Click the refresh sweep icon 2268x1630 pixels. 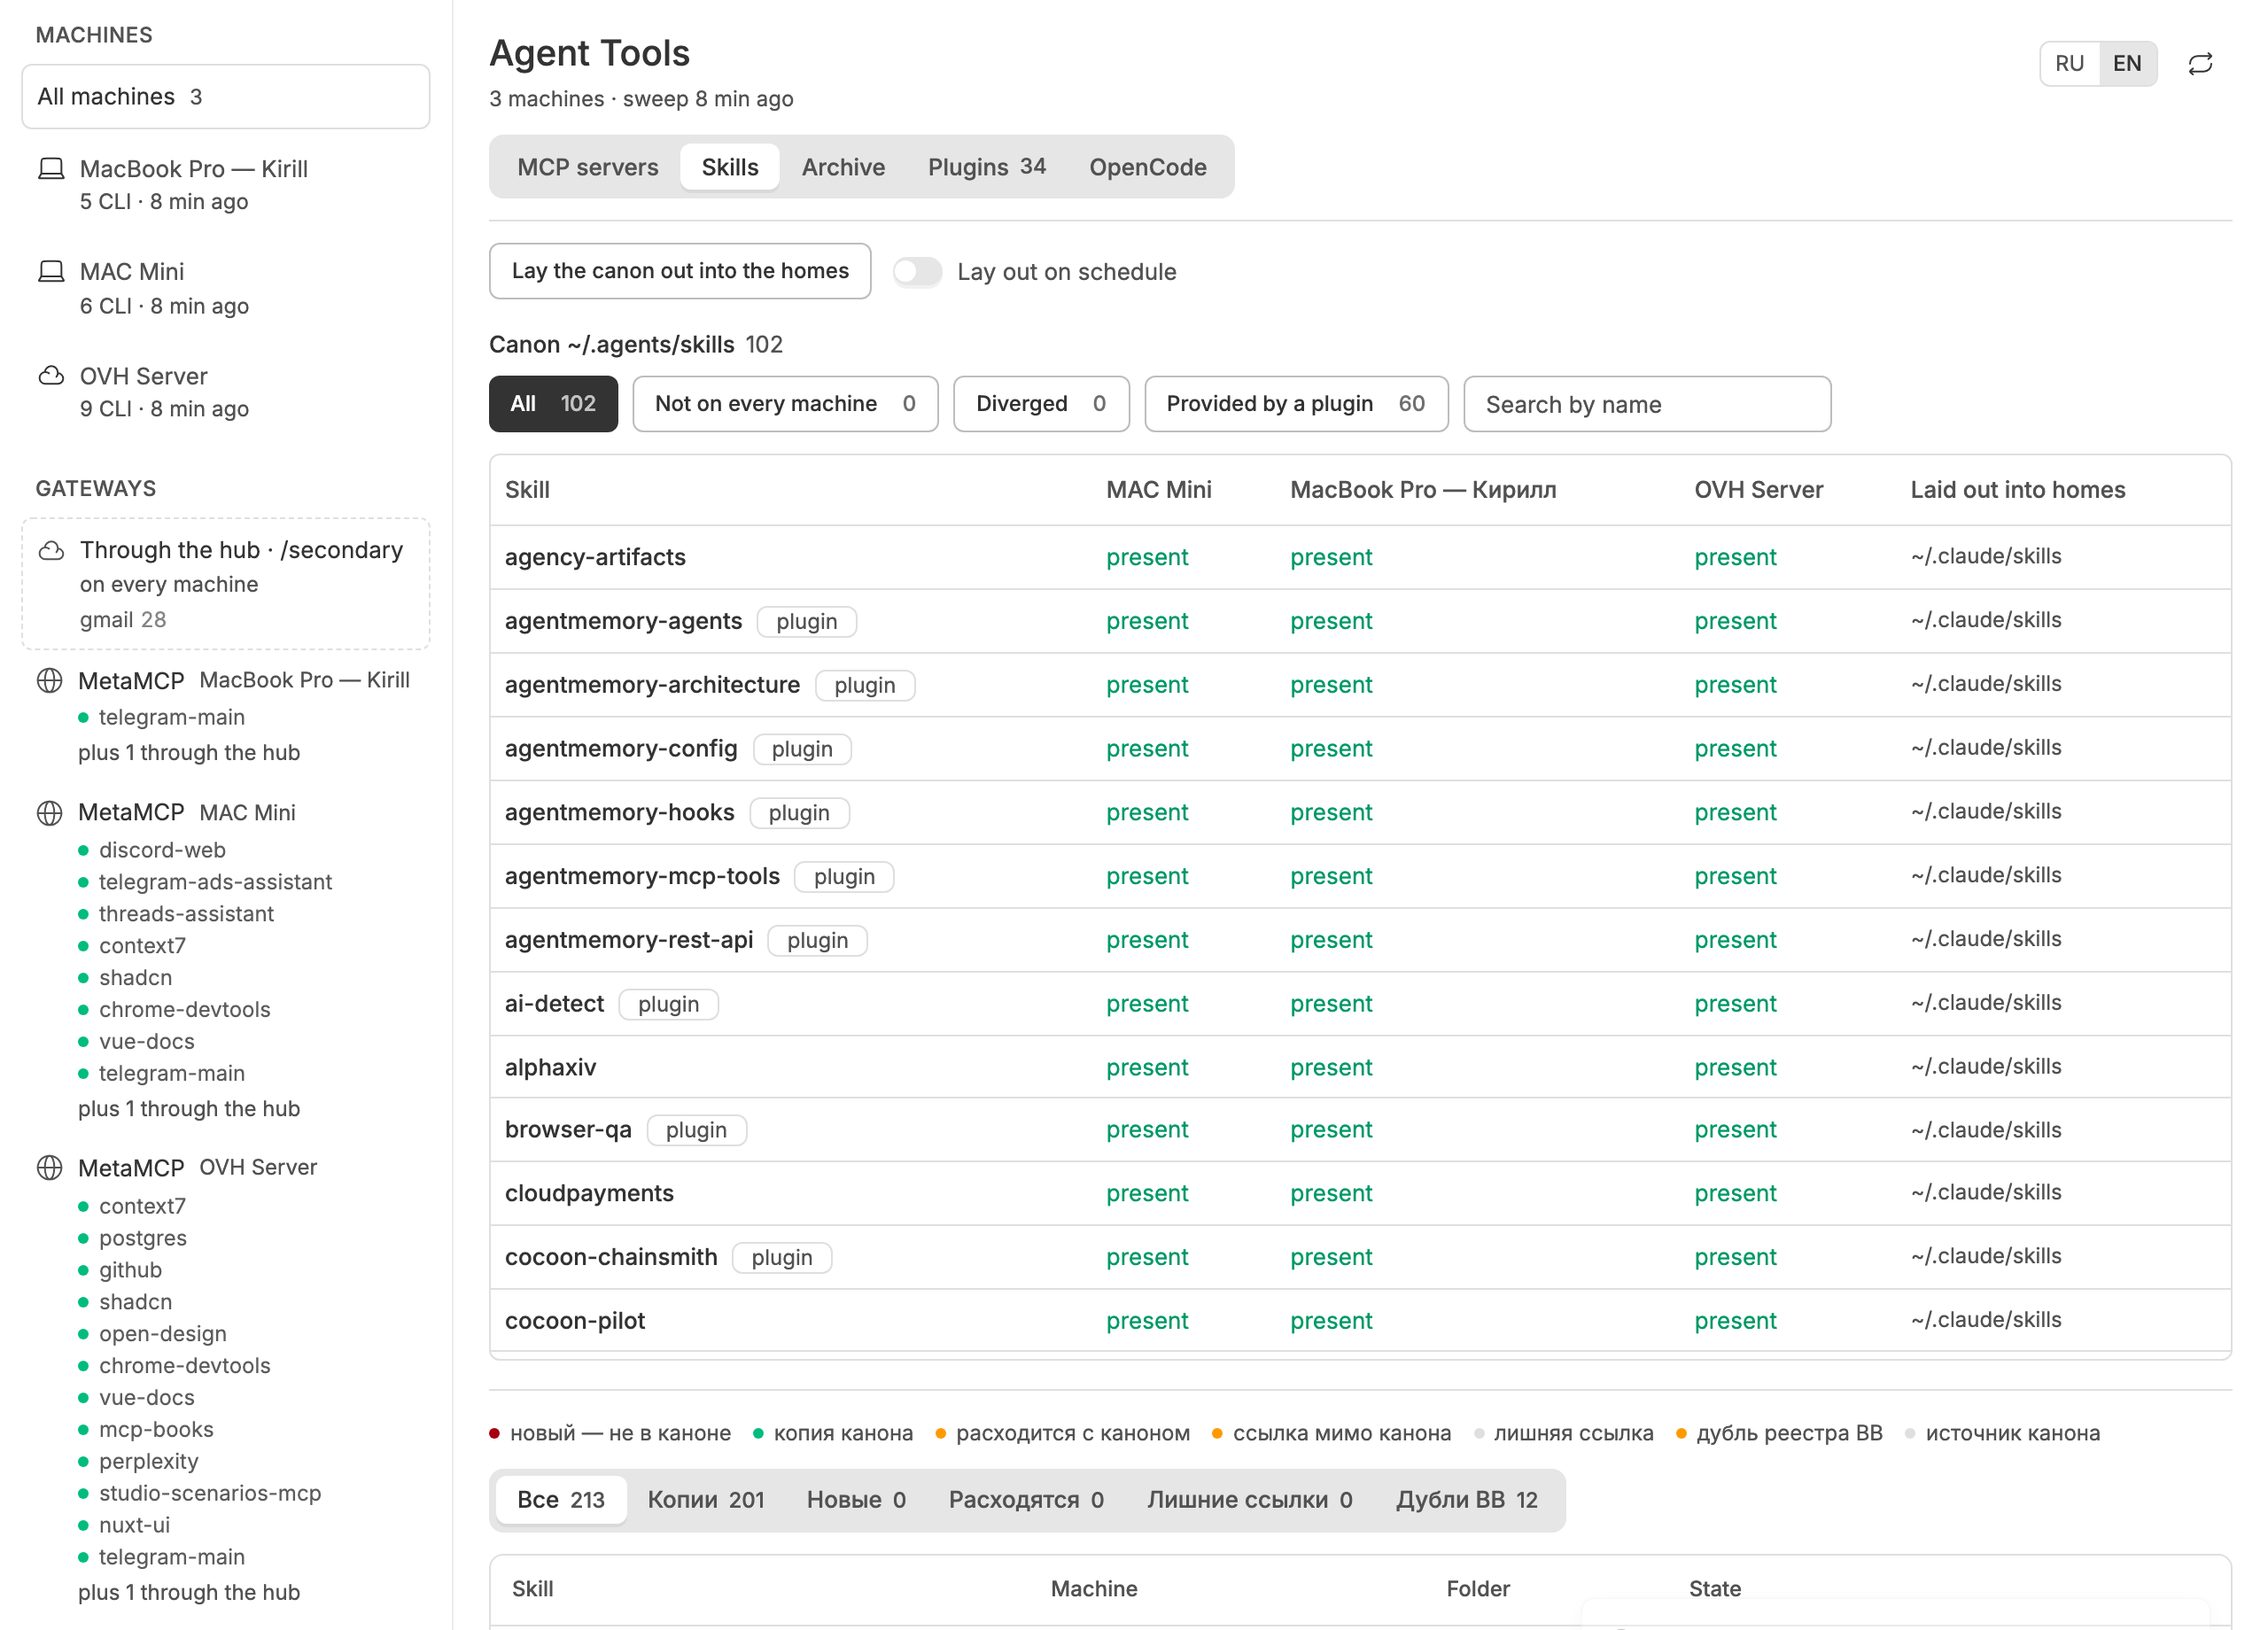click(x=2200, y=64)
